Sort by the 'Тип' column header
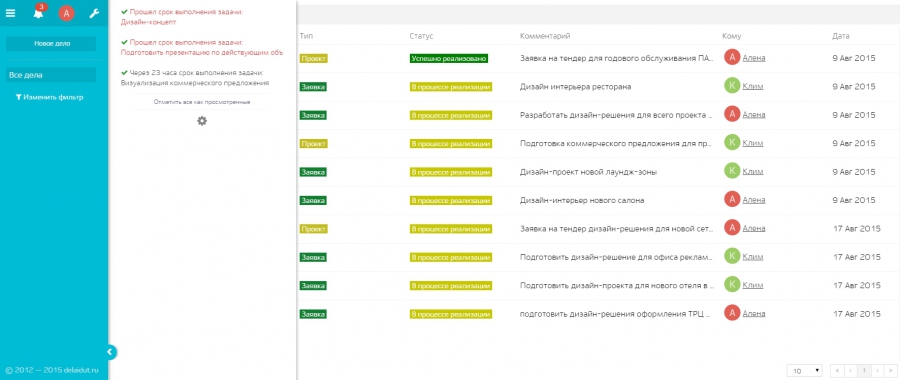 point(307,36)
